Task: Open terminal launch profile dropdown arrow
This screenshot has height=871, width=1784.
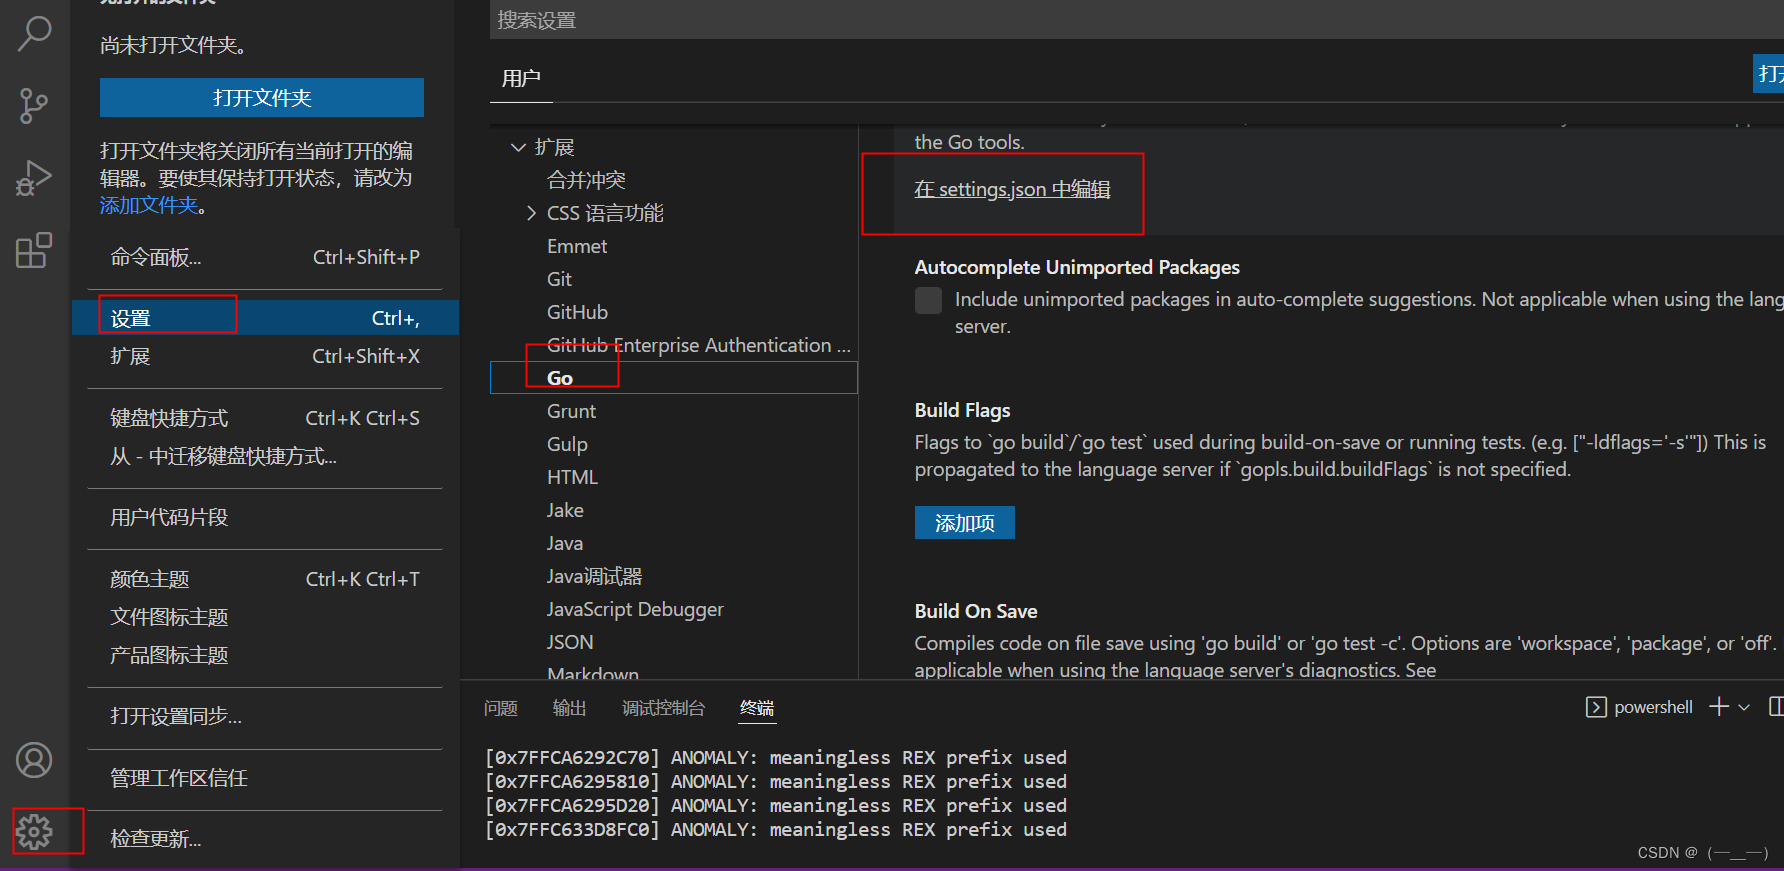Action: tap(1744, 707)
